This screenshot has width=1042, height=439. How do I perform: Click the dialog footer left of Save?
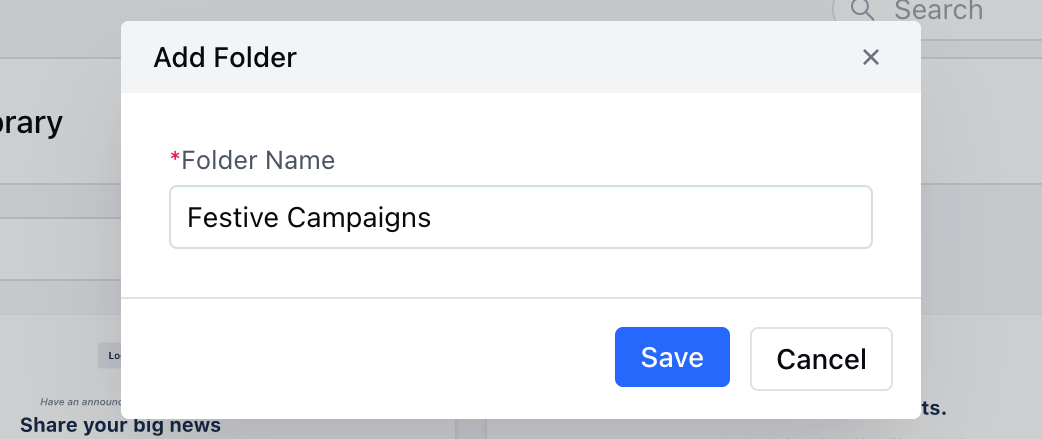(365, 357)
